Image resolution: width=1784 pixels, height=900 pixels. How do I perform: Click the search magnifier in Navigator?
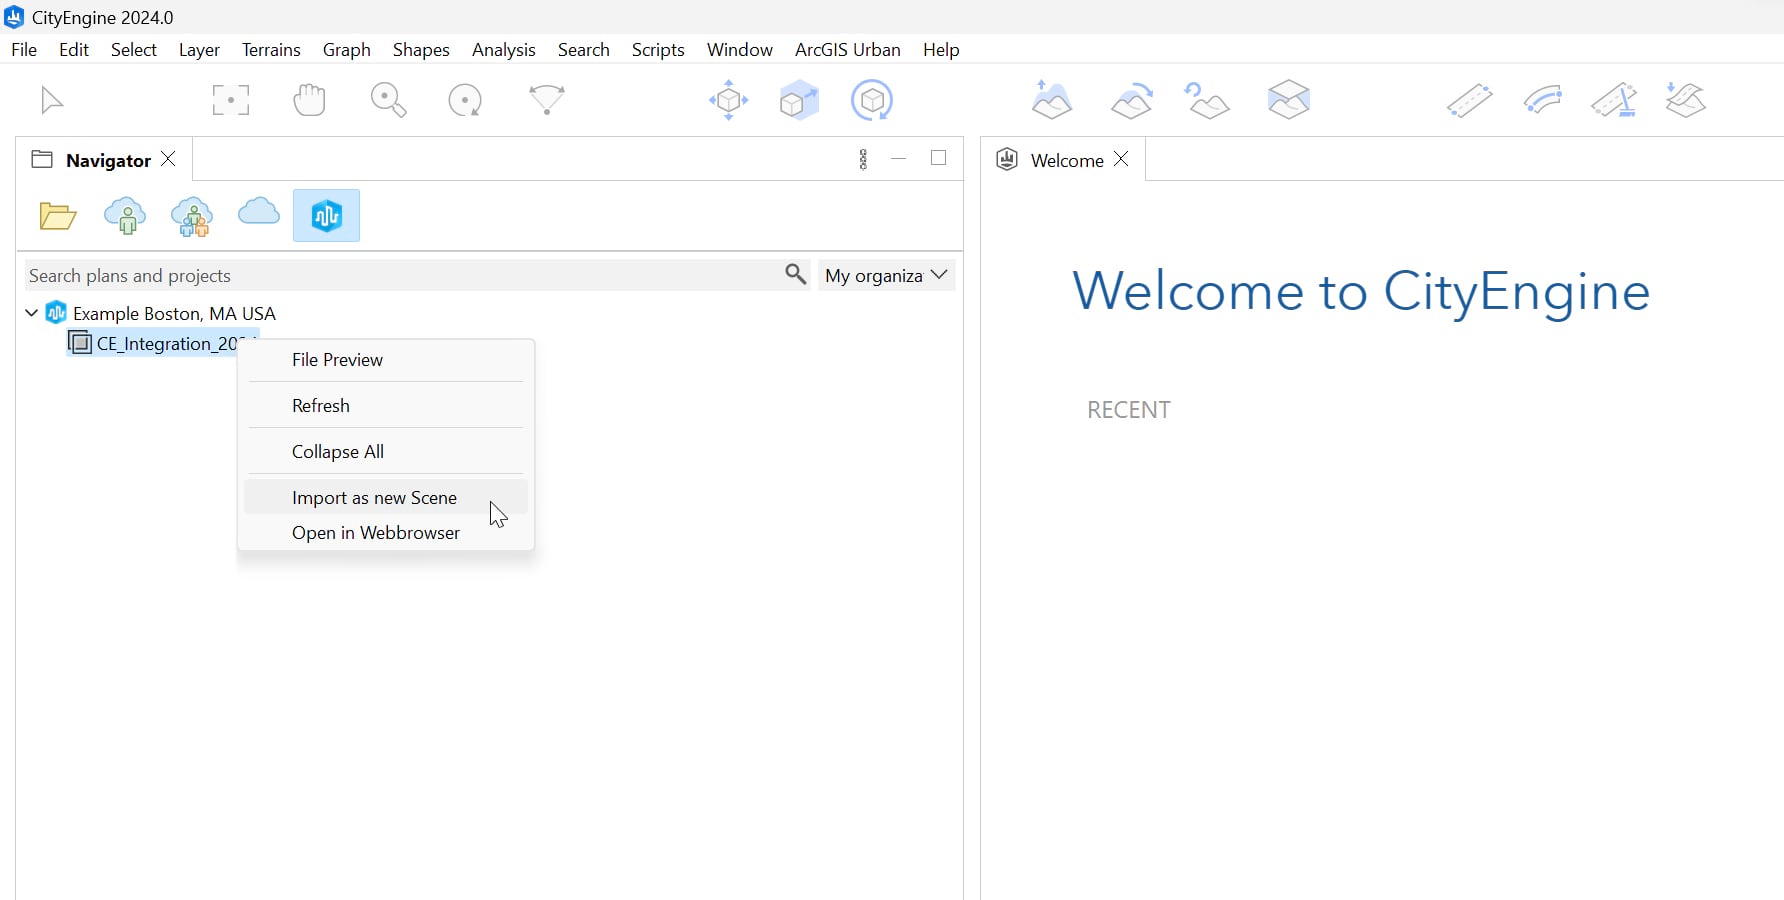pos(795,274)
